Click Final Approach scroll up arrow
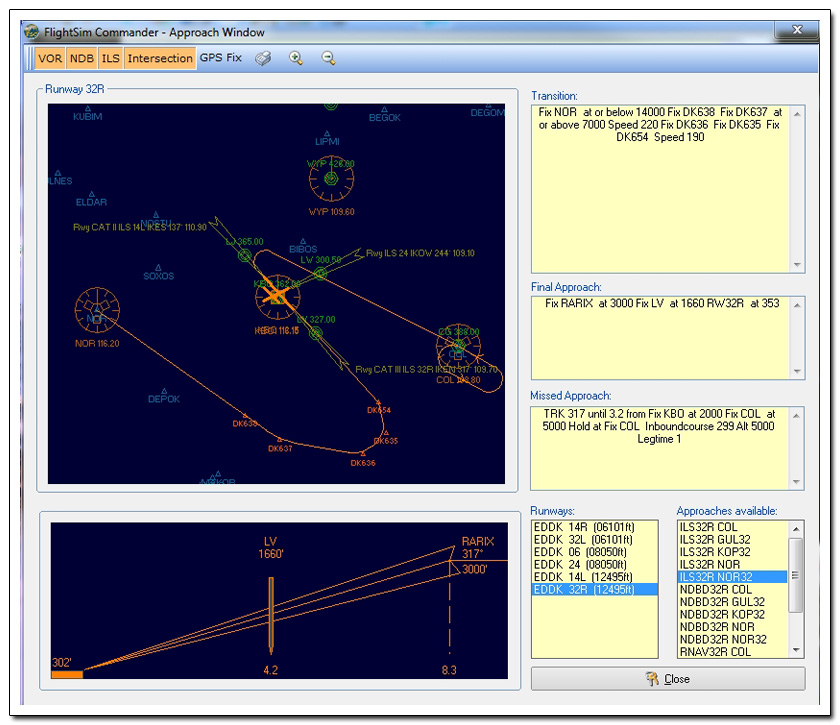This screenshot has width=840, height=725. (x=797, y=305)
